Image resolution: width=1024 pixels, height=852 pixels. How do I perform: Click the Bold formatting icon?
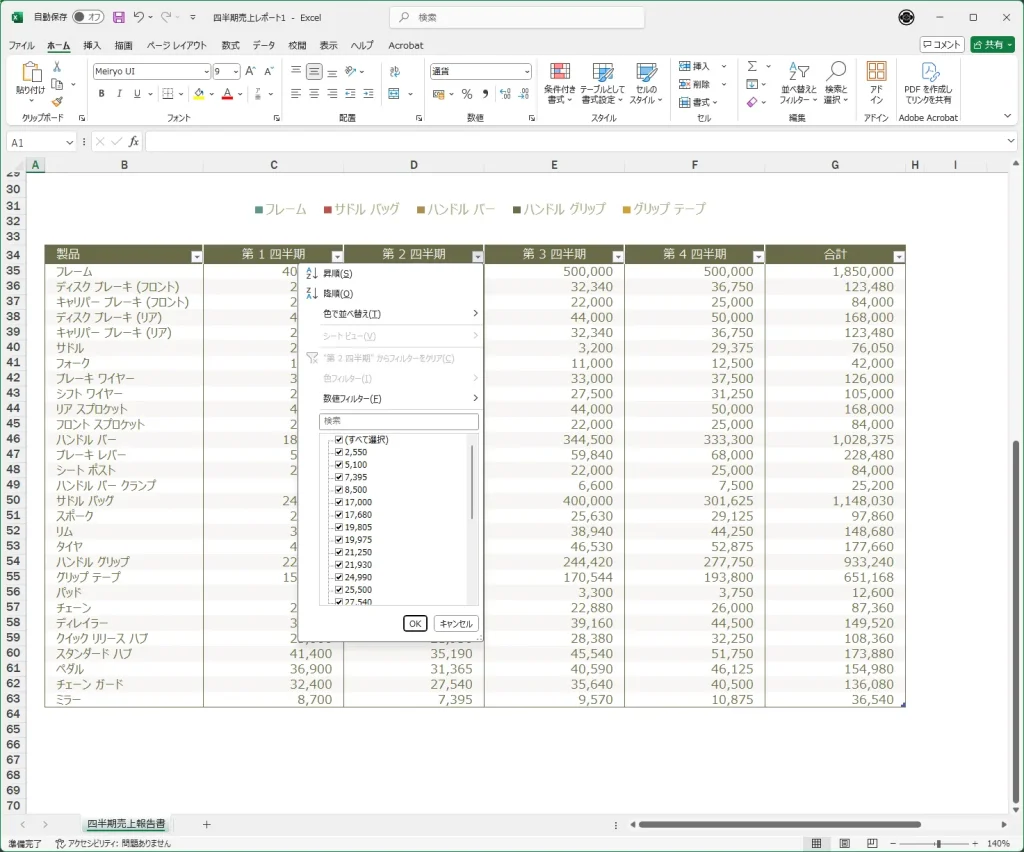click(102, 94)
